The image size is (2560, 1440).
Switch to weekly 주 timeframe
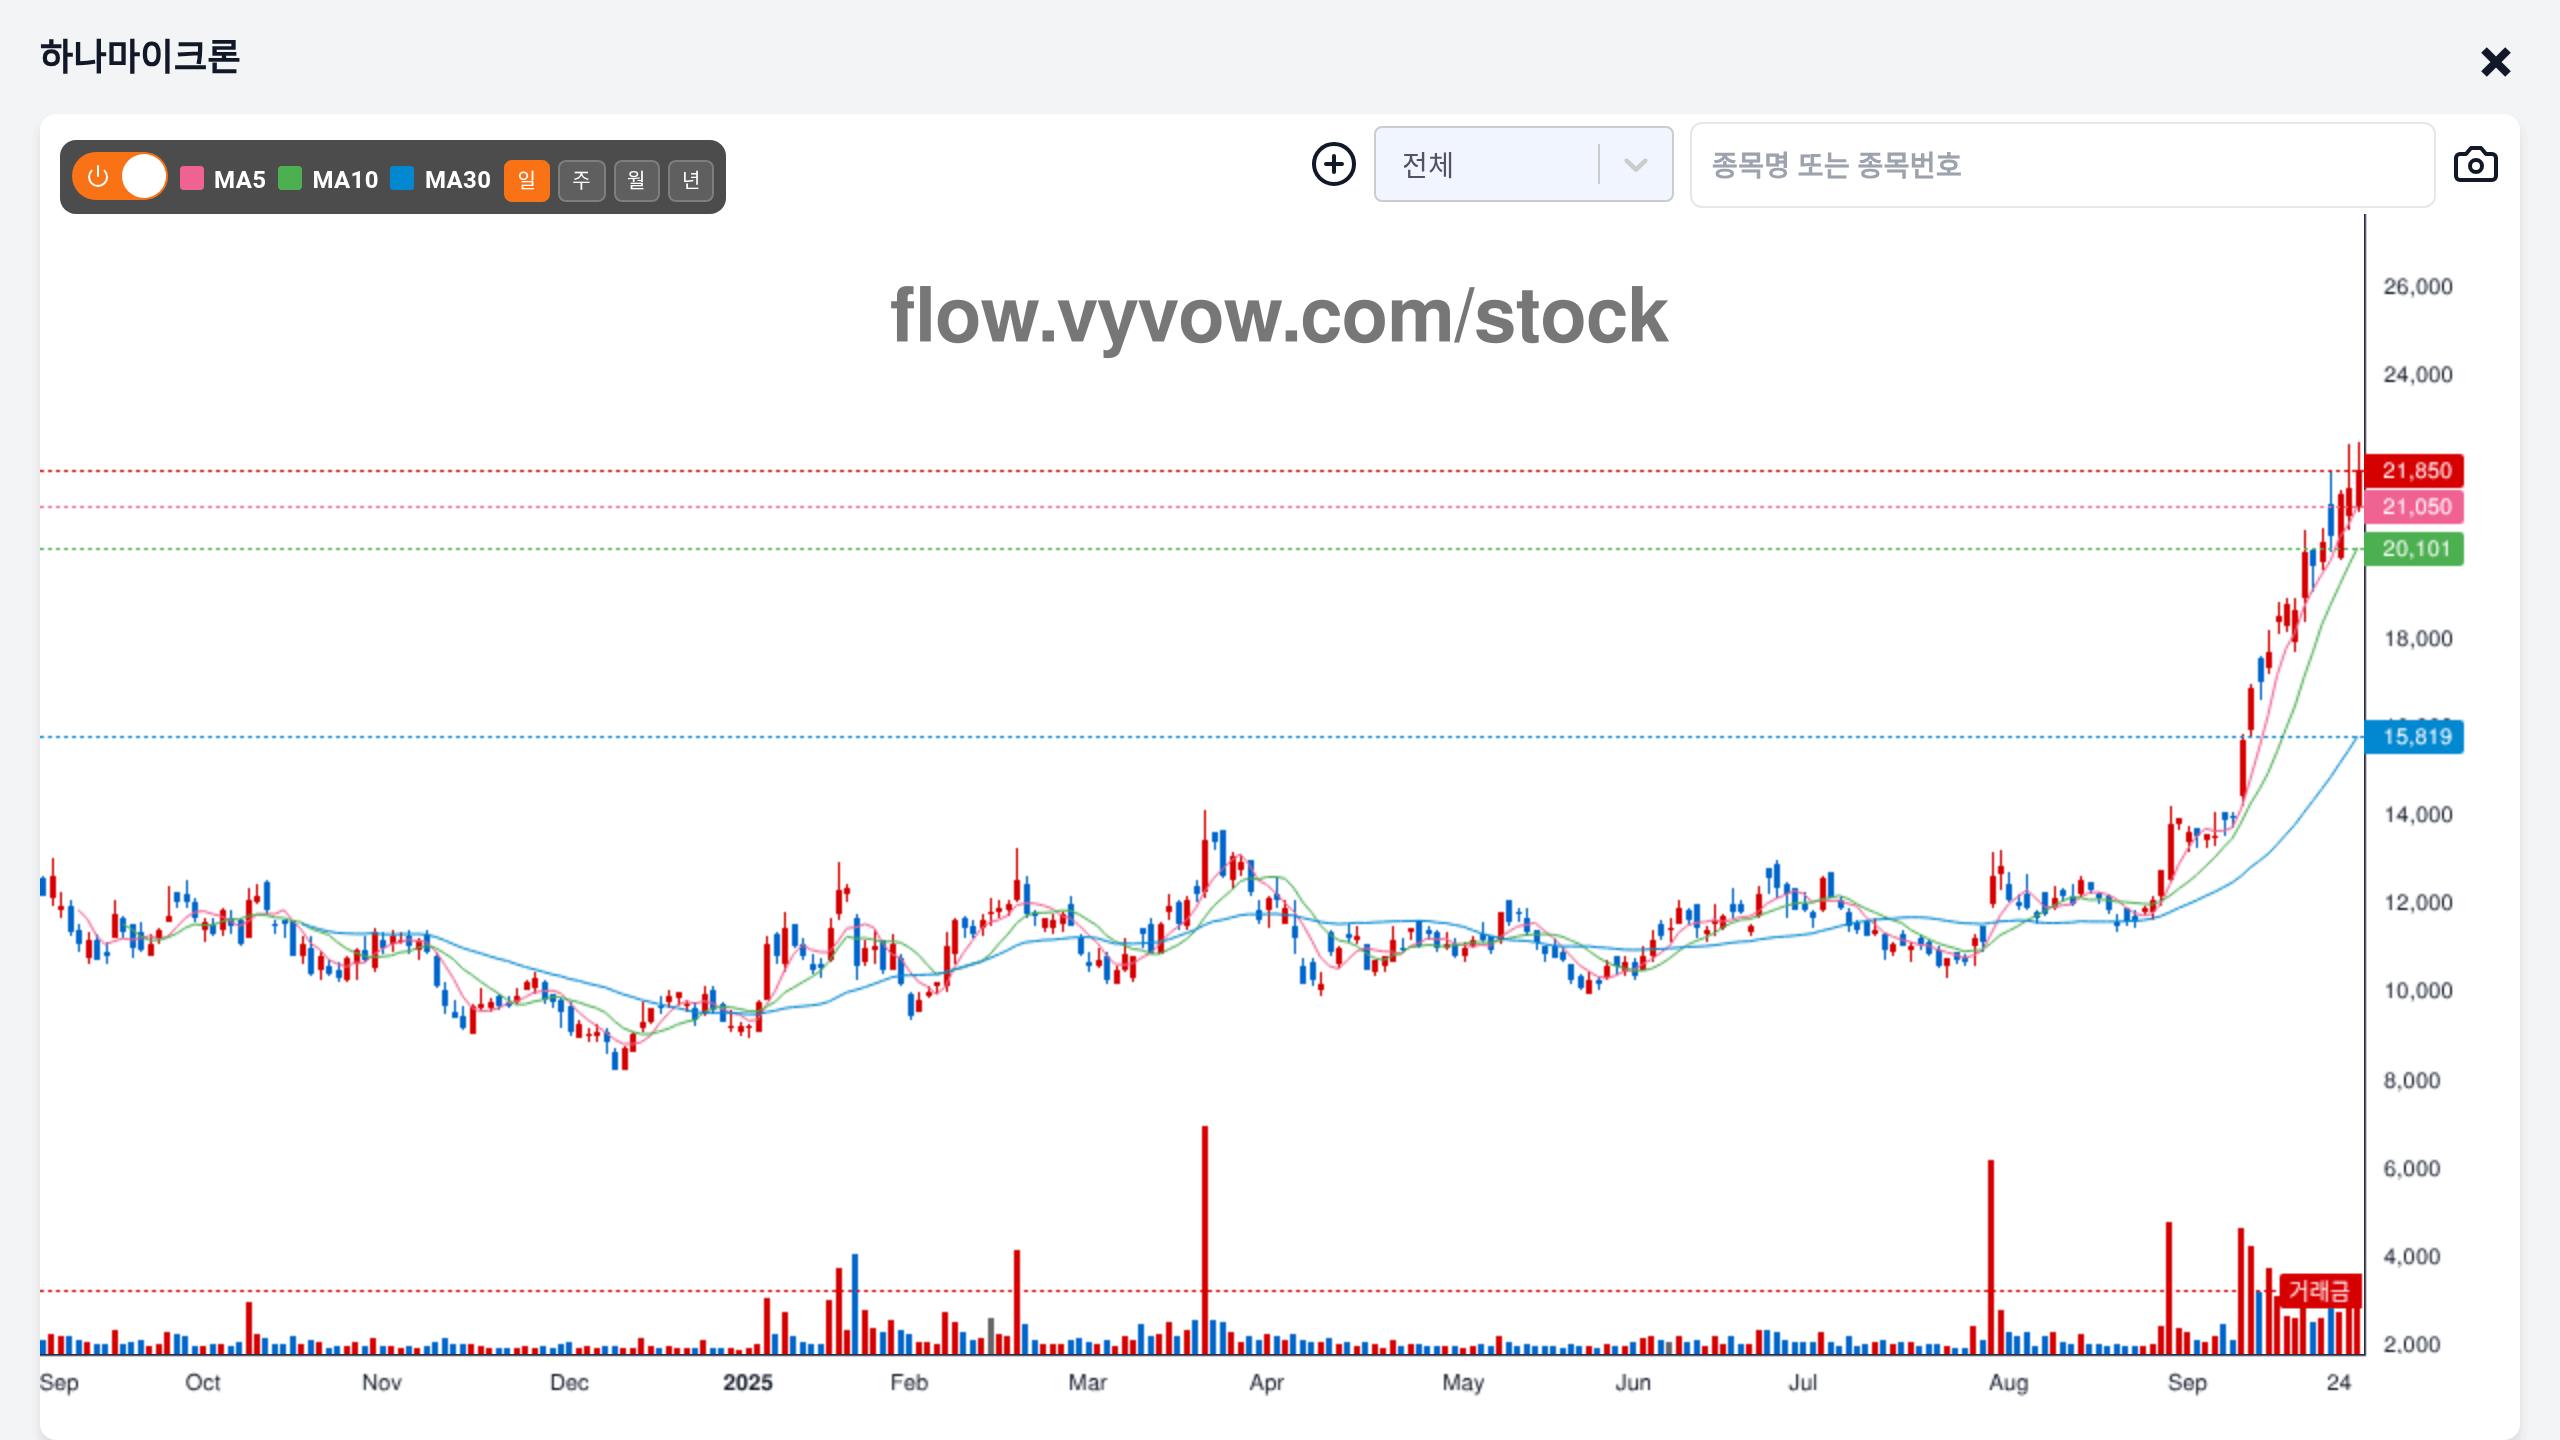[x=582, y=181]
